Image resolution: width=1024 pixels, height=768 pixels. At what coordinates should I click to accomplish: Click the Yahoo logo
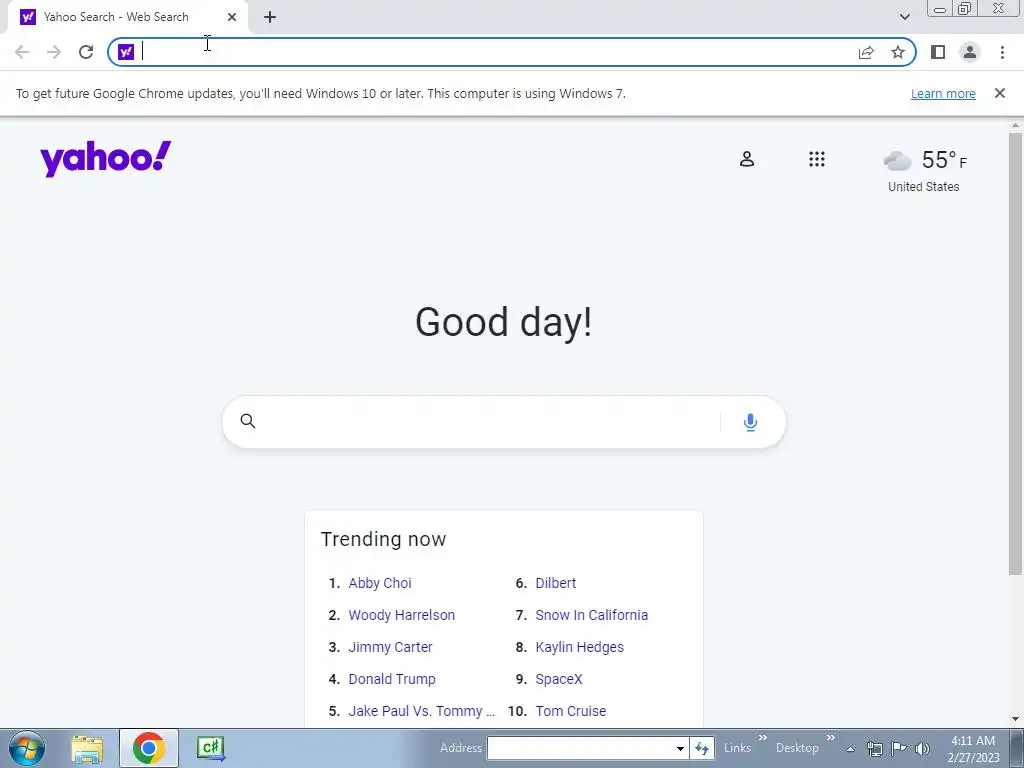105,159
